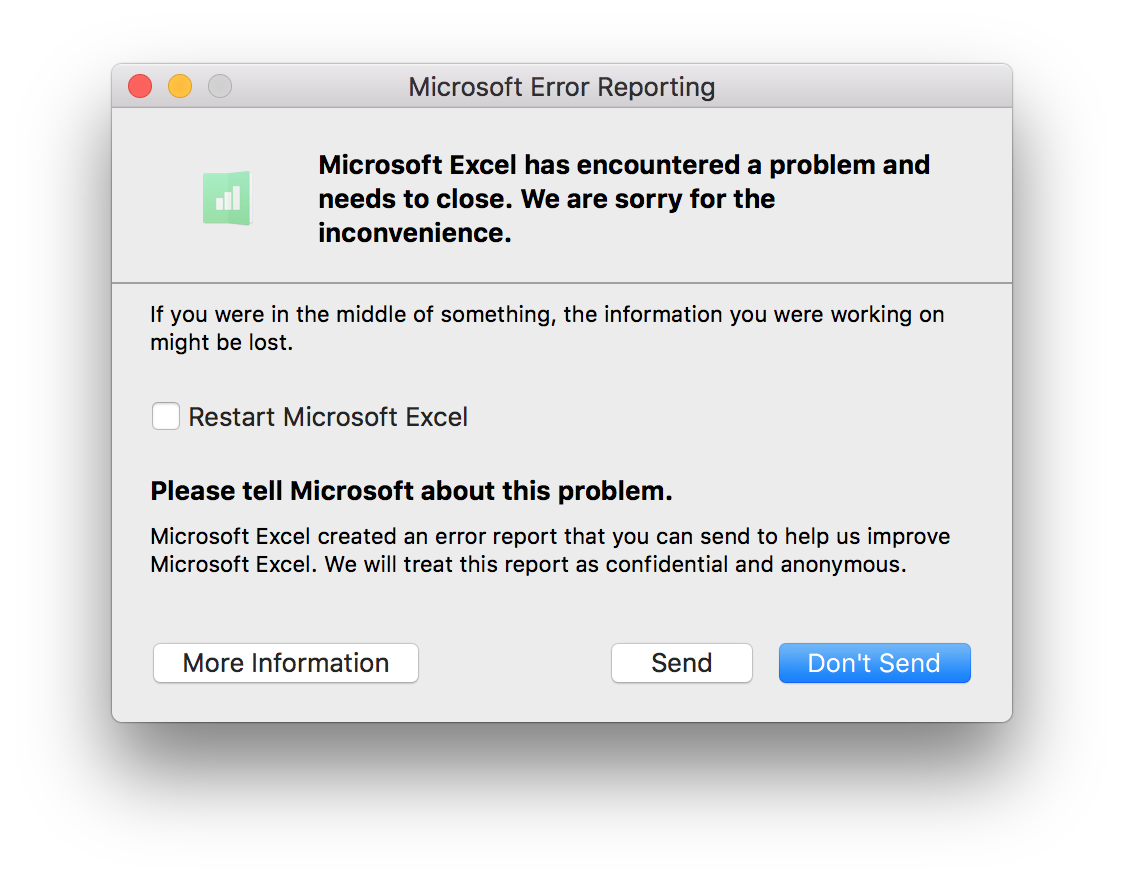This screenshot has height=882, width=1124.
Task: Click the "Microsoft Error Reporting" window title
Action: tap(562, 88)
